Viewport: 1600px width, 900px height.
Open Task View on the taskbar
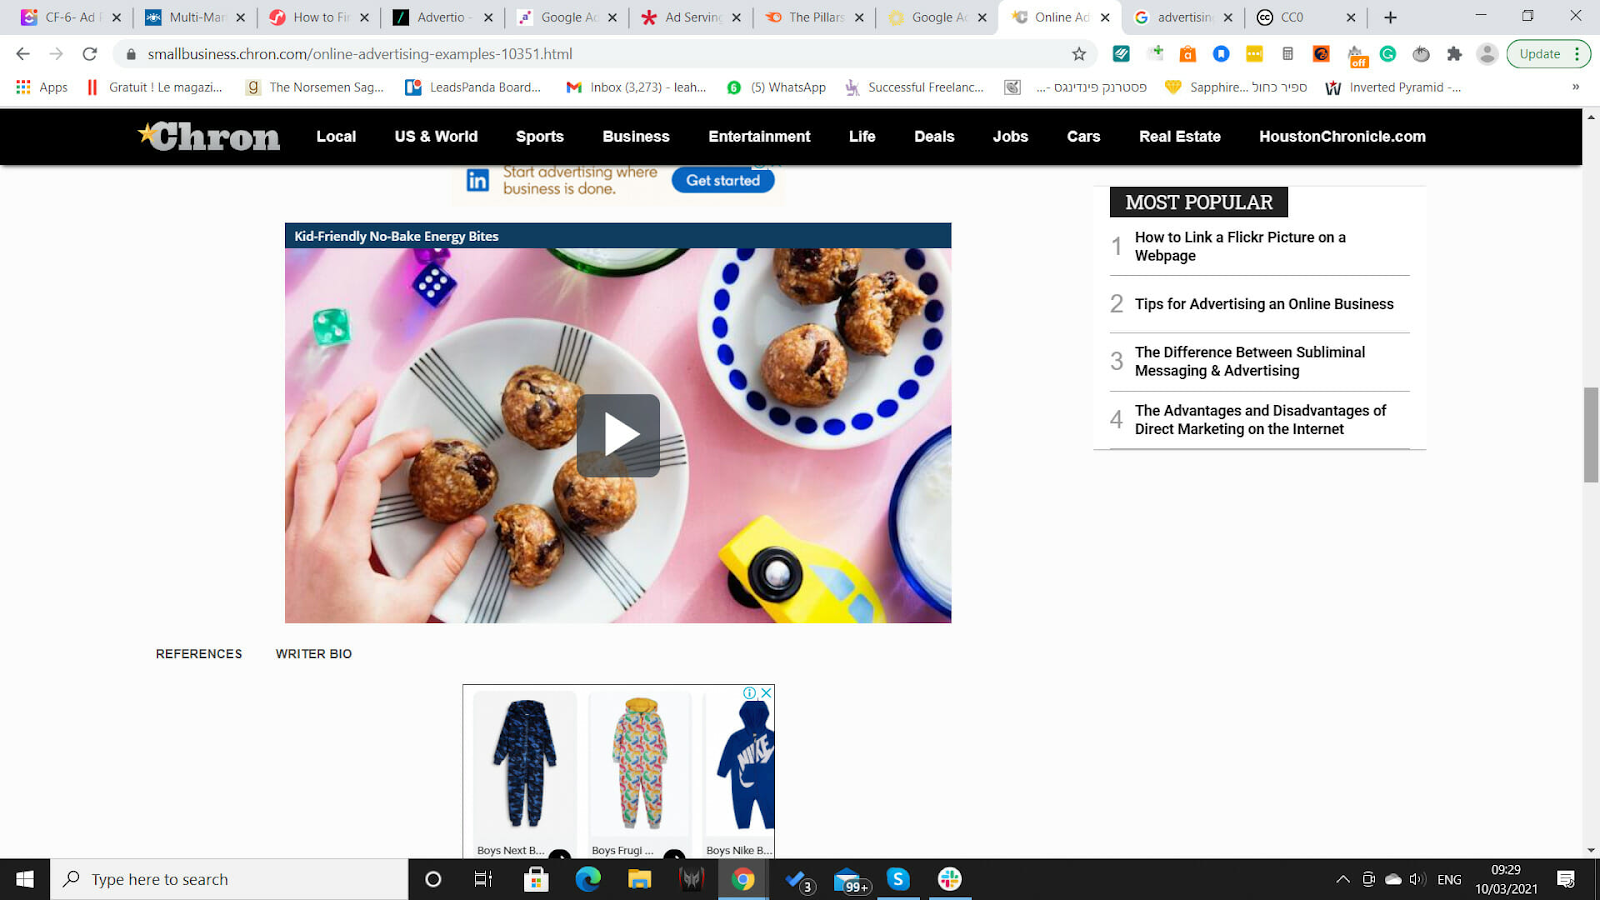point(484,879)
